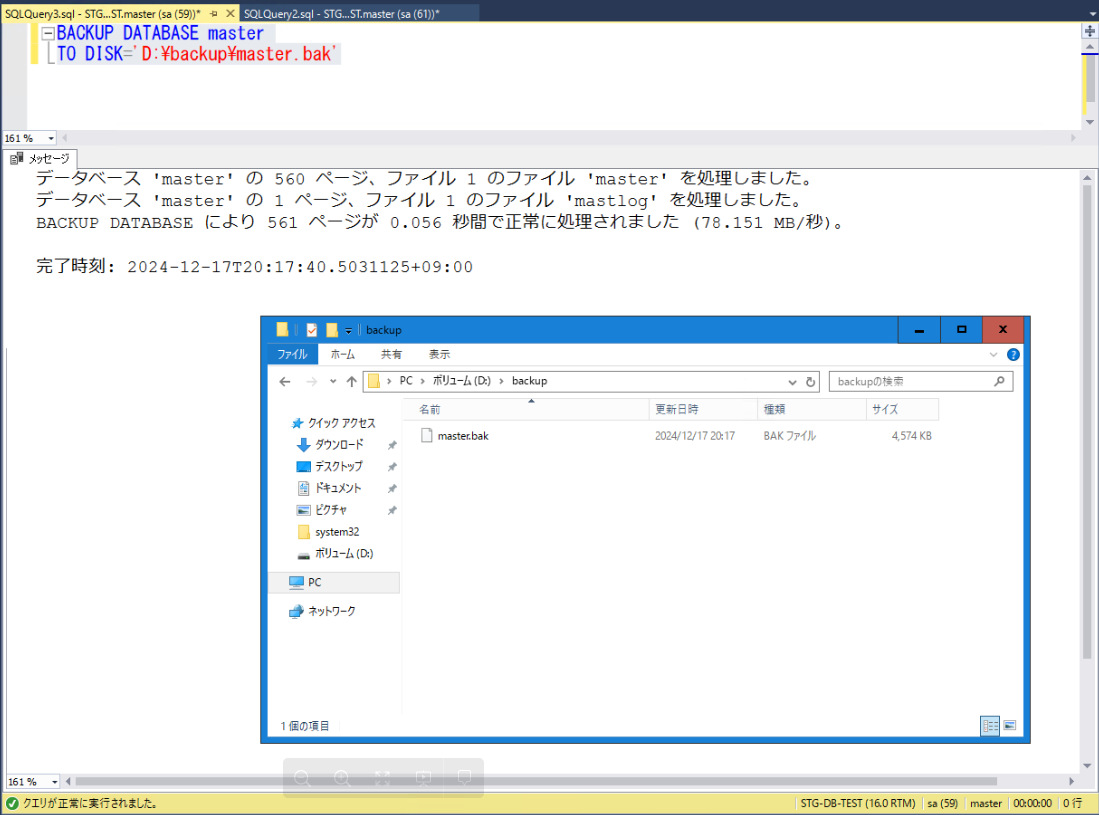
Task: Open recent locations dropdown arrow
Action: (333, 381)
